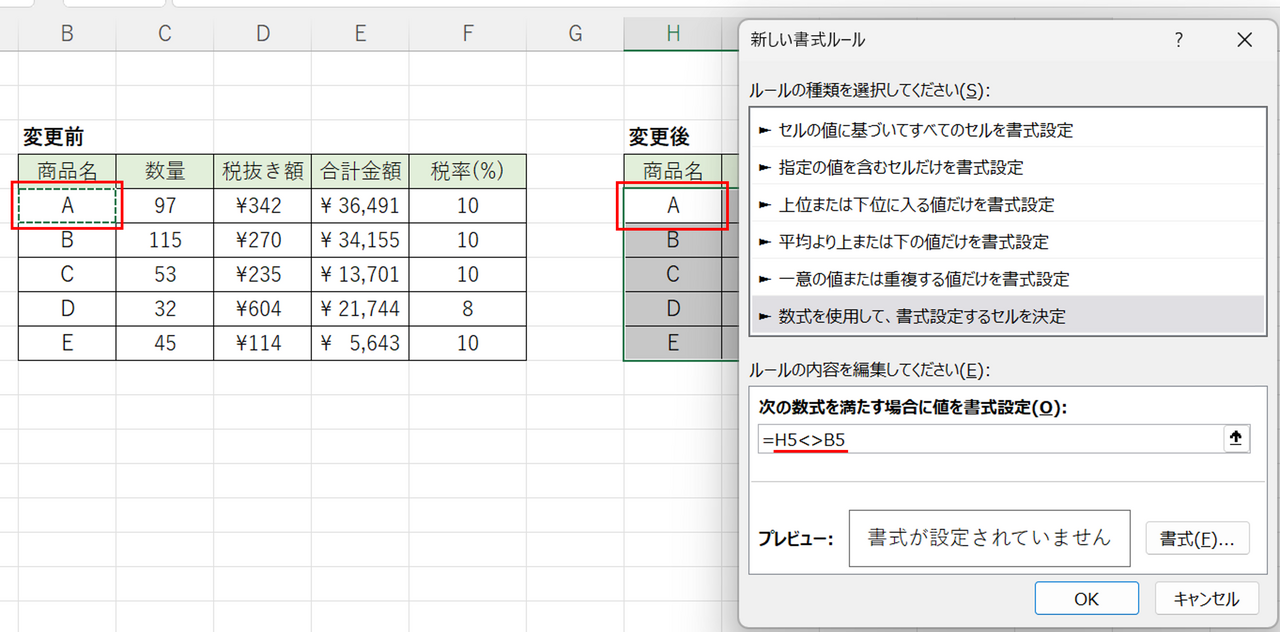
Task: Select the 合計金額 cell ¥ 36,491
Action: [x=360, y=206]
